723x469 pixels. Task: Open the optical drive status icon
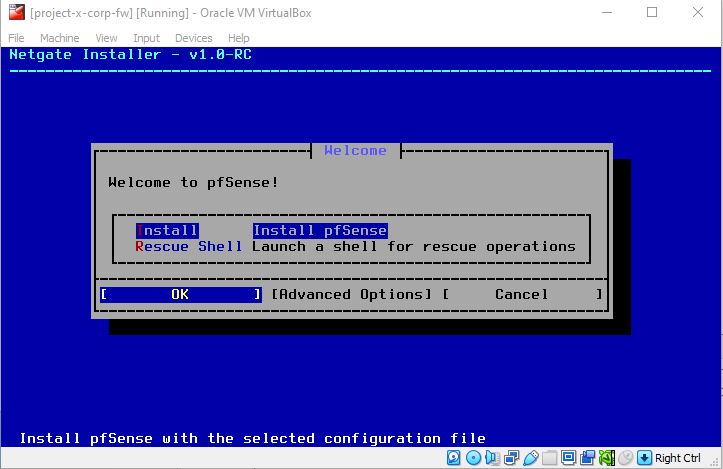pyautogui.click(x=473, y=458)
